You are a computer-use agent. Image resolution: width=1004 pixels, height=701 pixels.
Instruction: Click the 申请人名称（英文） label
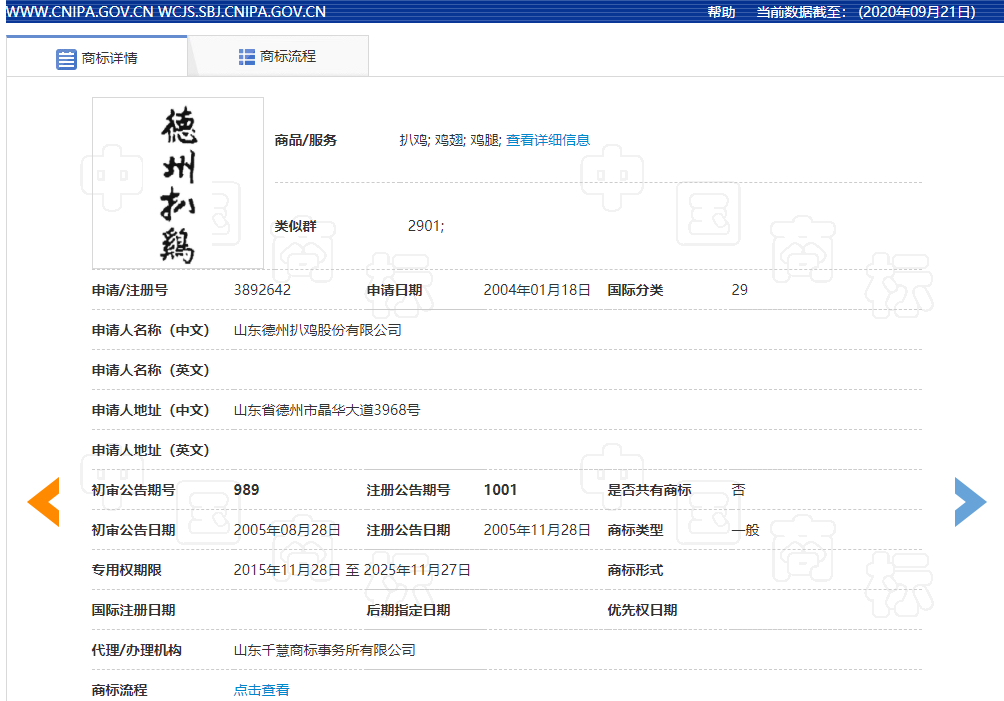(x=150, y=370)
